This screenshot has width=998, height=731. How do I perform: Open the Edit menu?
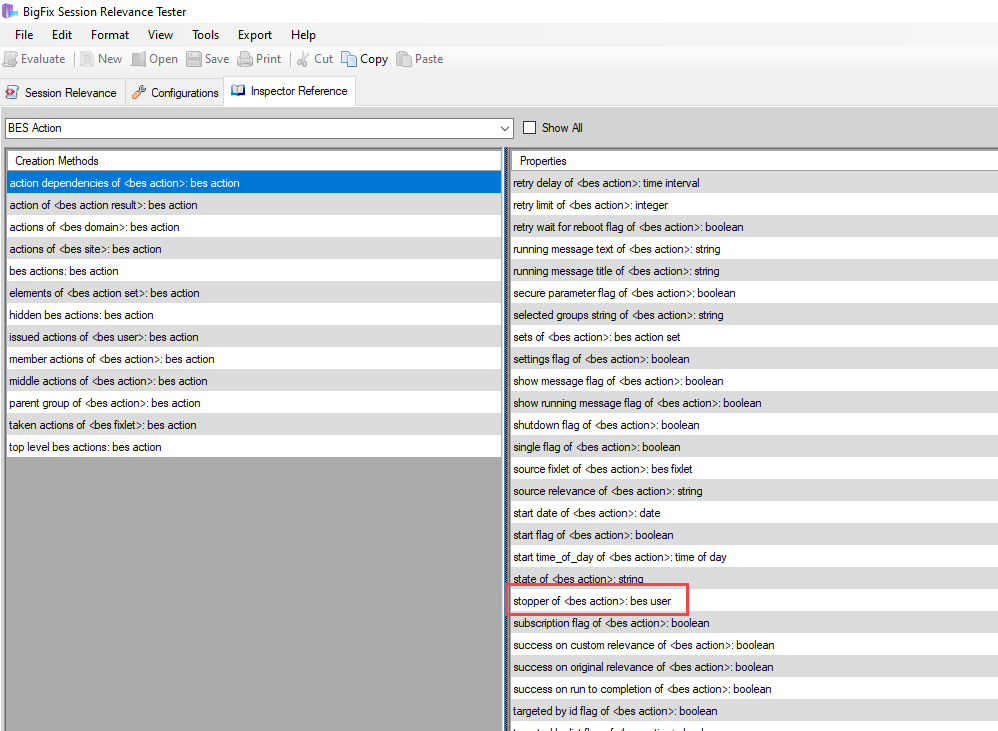(x=62, y=35)
